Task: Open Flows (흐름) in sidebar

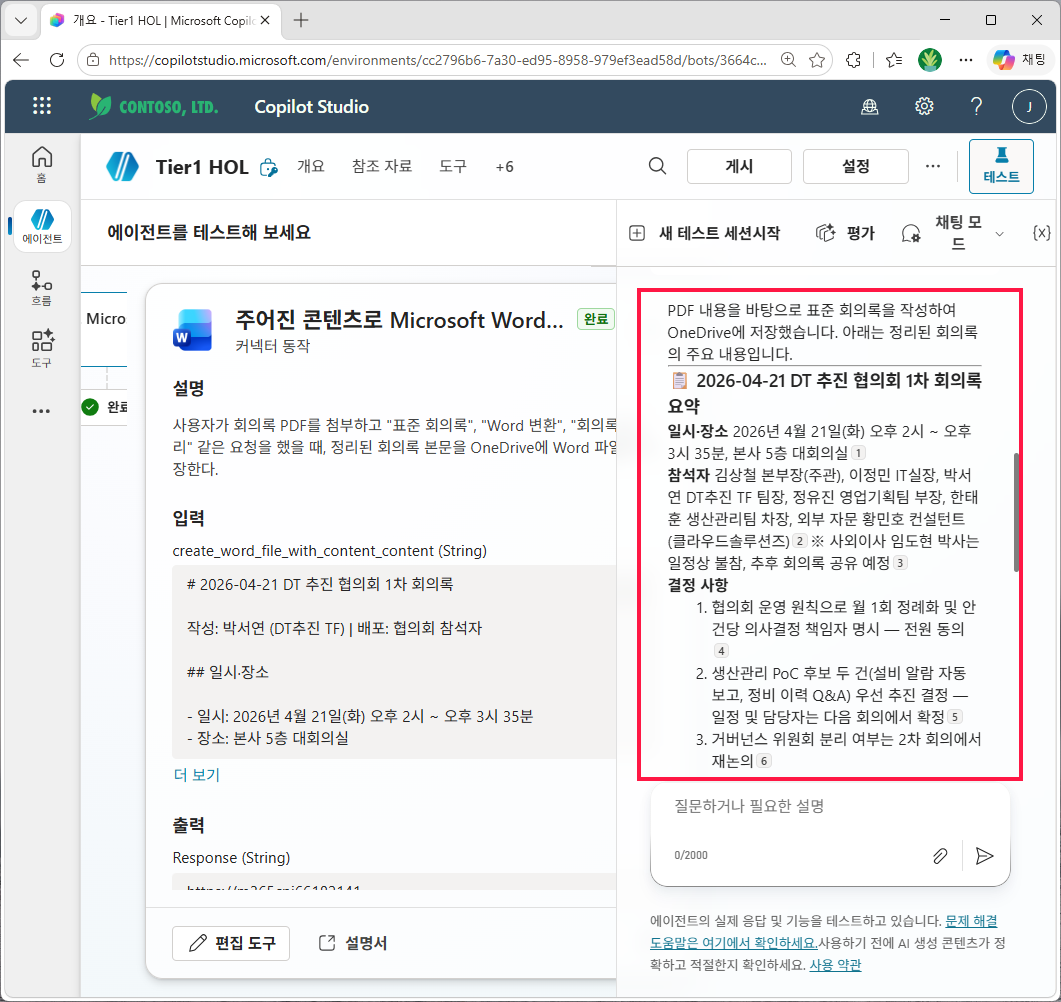Action: click(42, 288)
